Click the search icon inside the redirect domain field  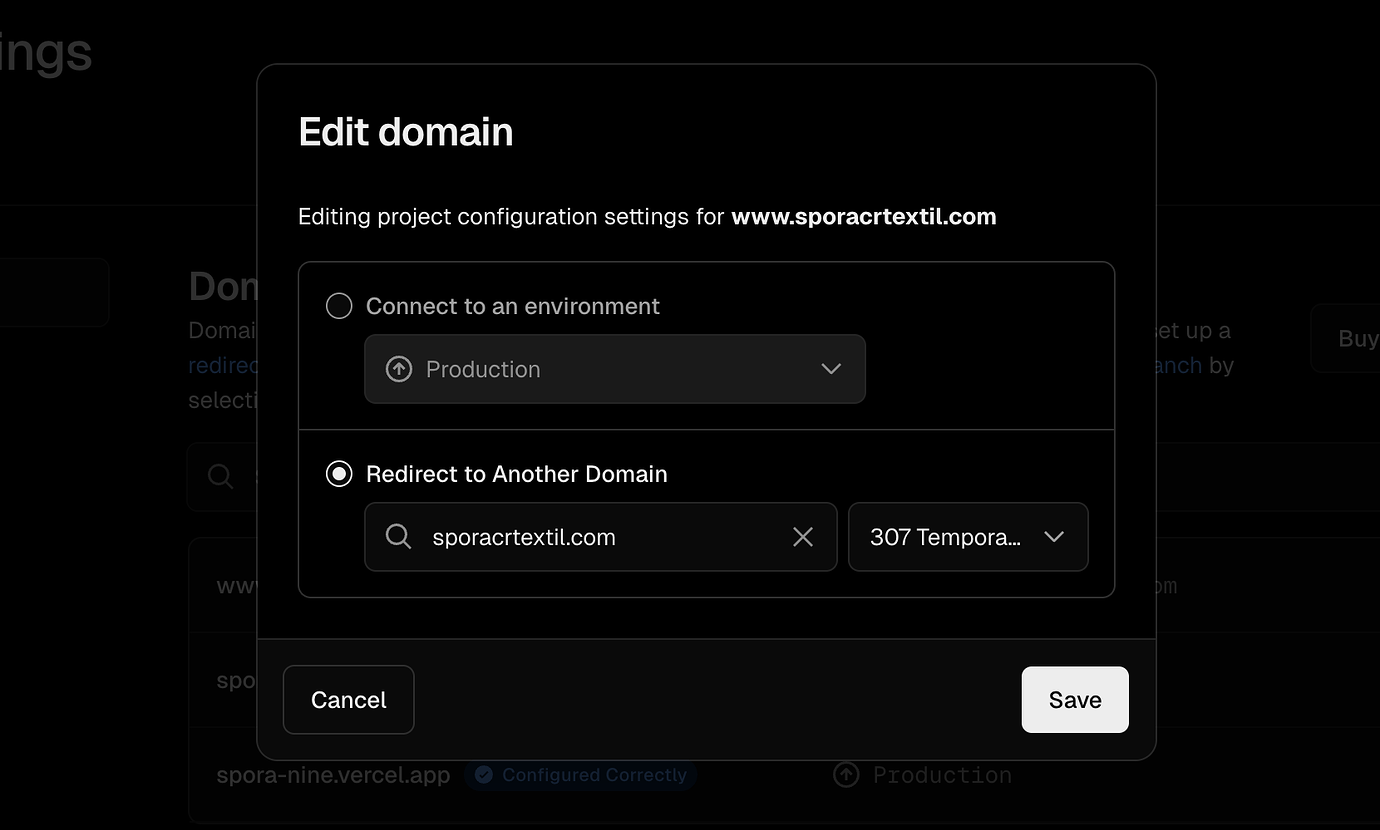click(398, 537)
